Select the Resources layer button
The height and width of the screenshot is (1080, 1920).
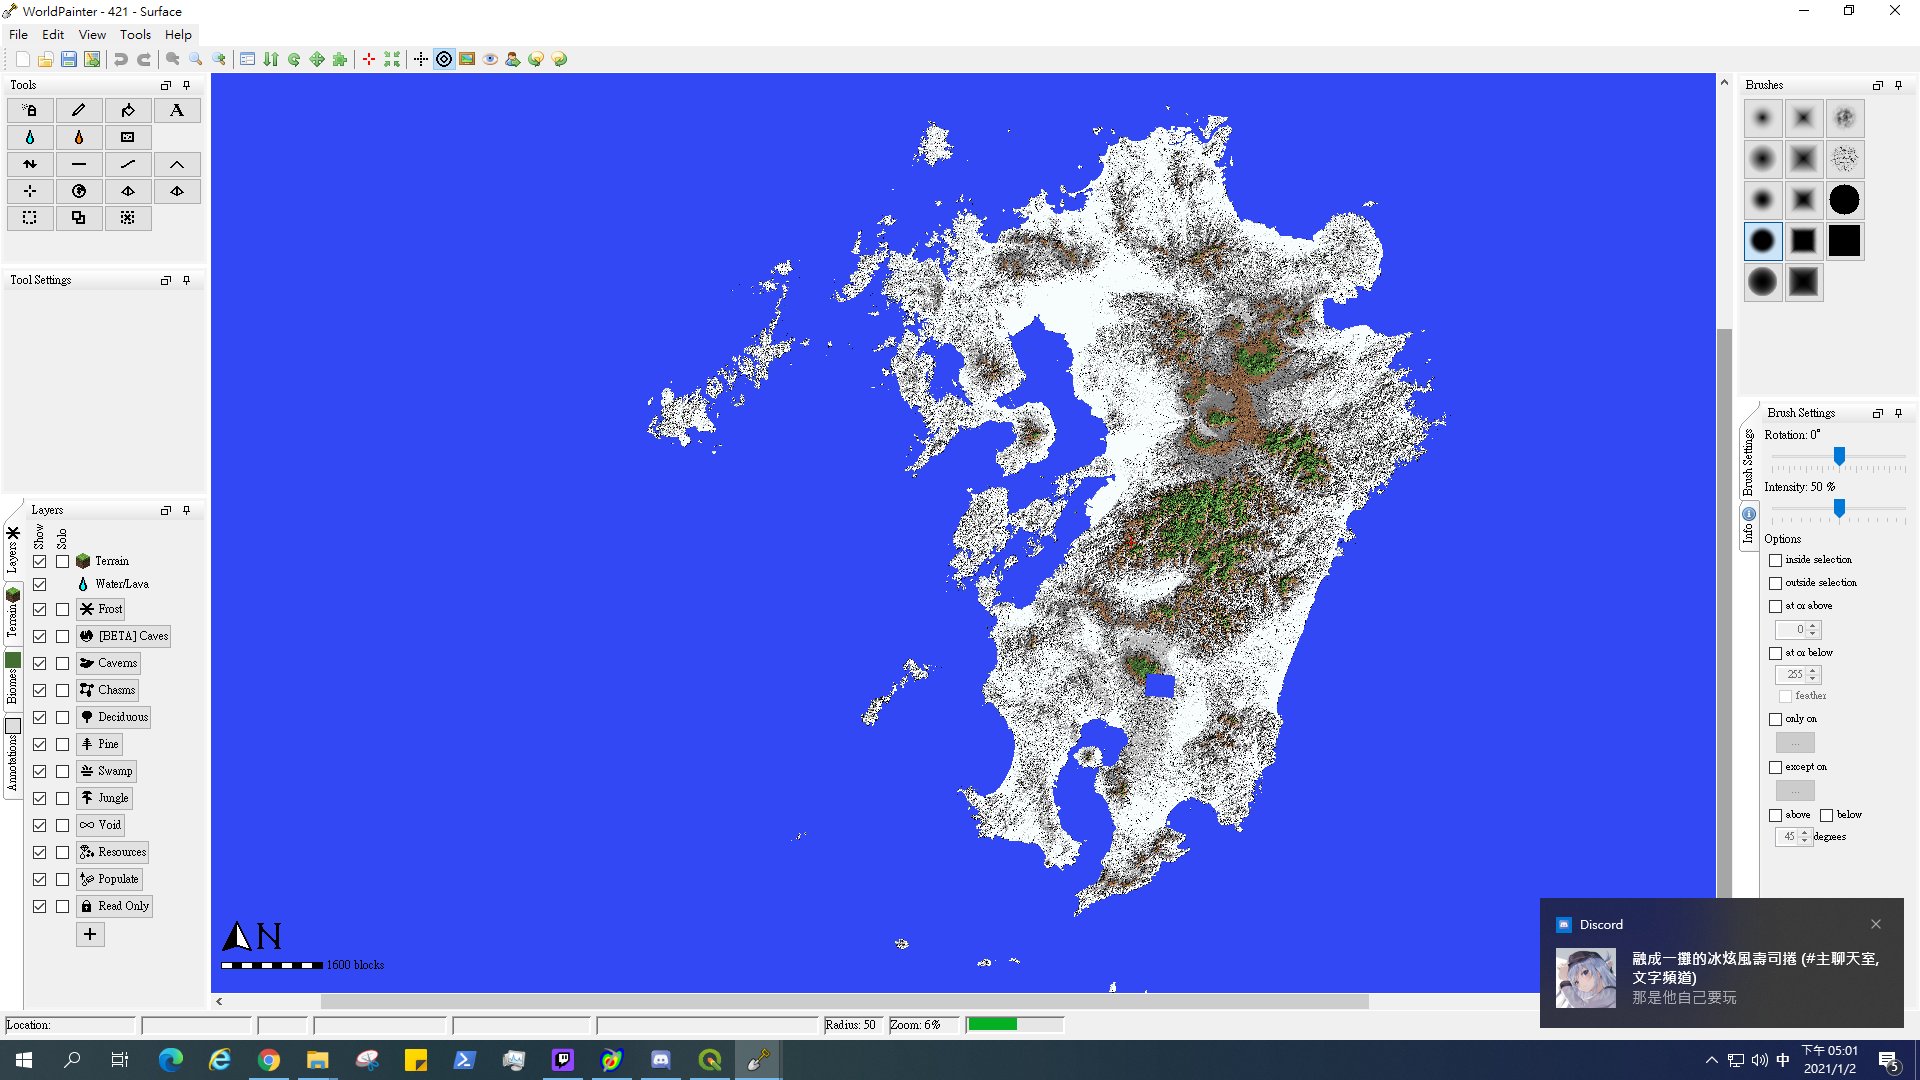click(x=113, y=852)
